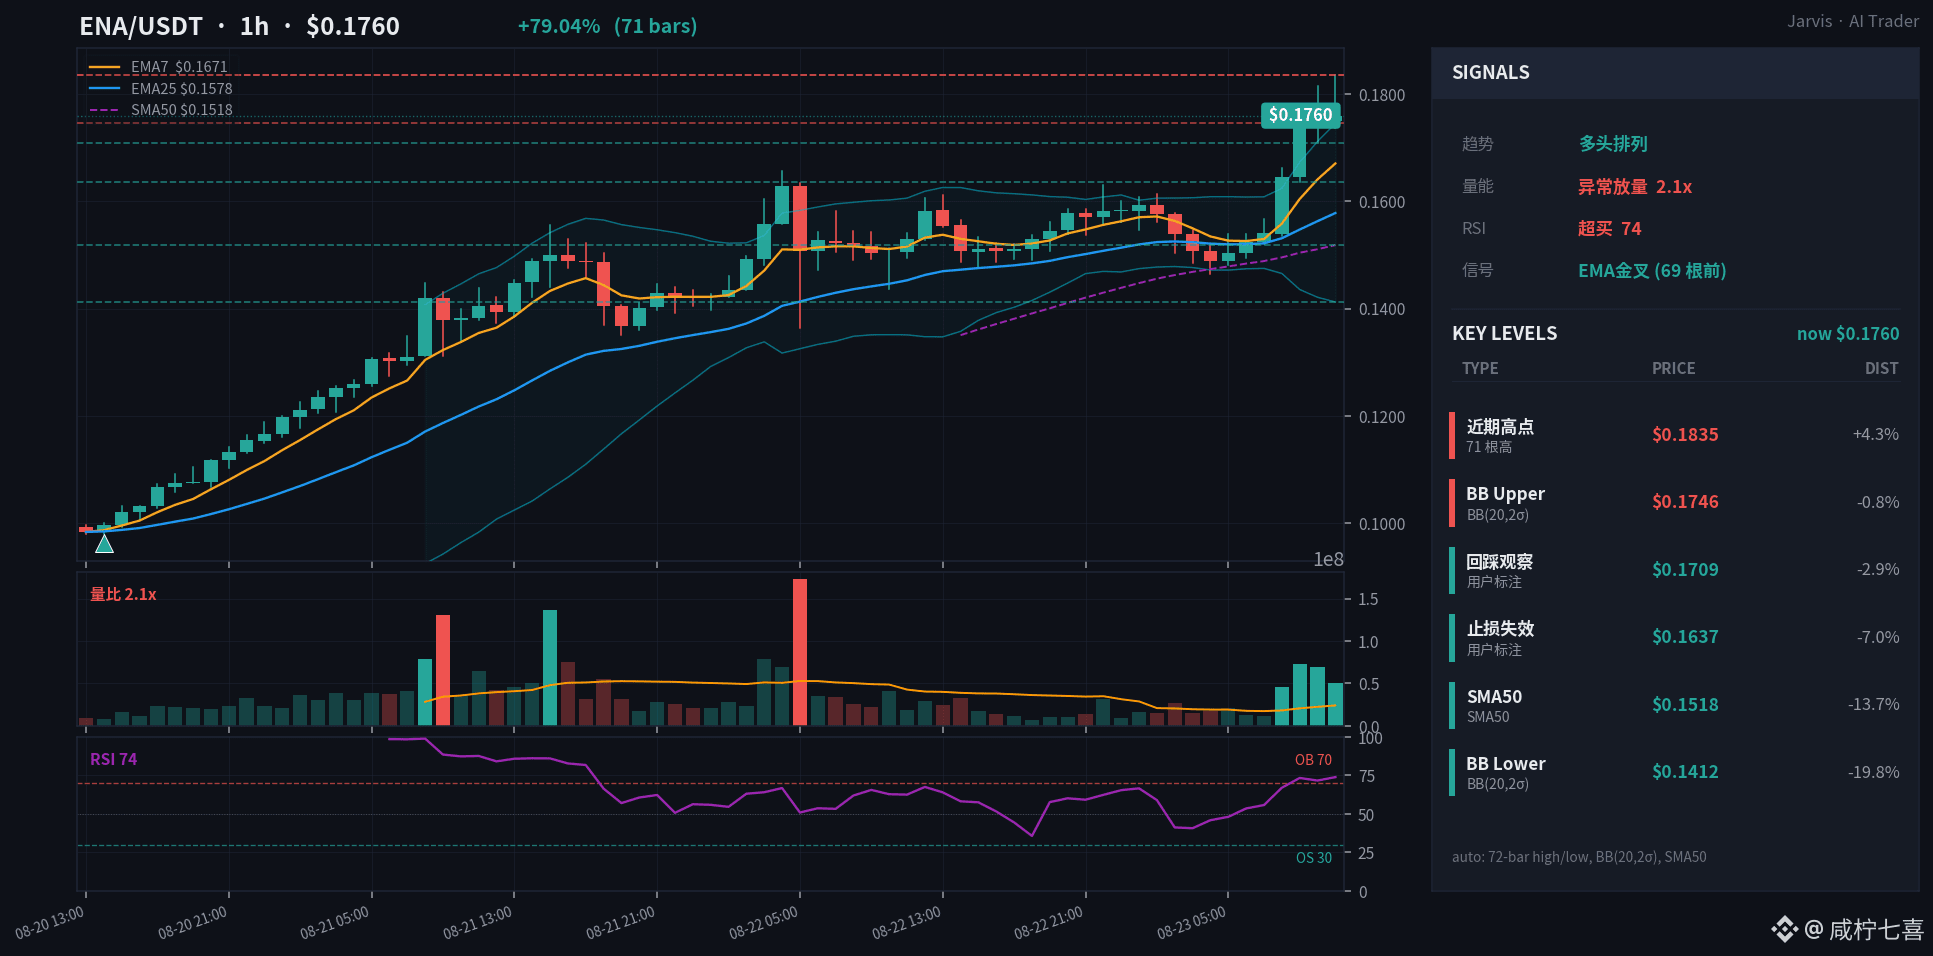Click the BB Upper key level name

(x=1505, y=494)
